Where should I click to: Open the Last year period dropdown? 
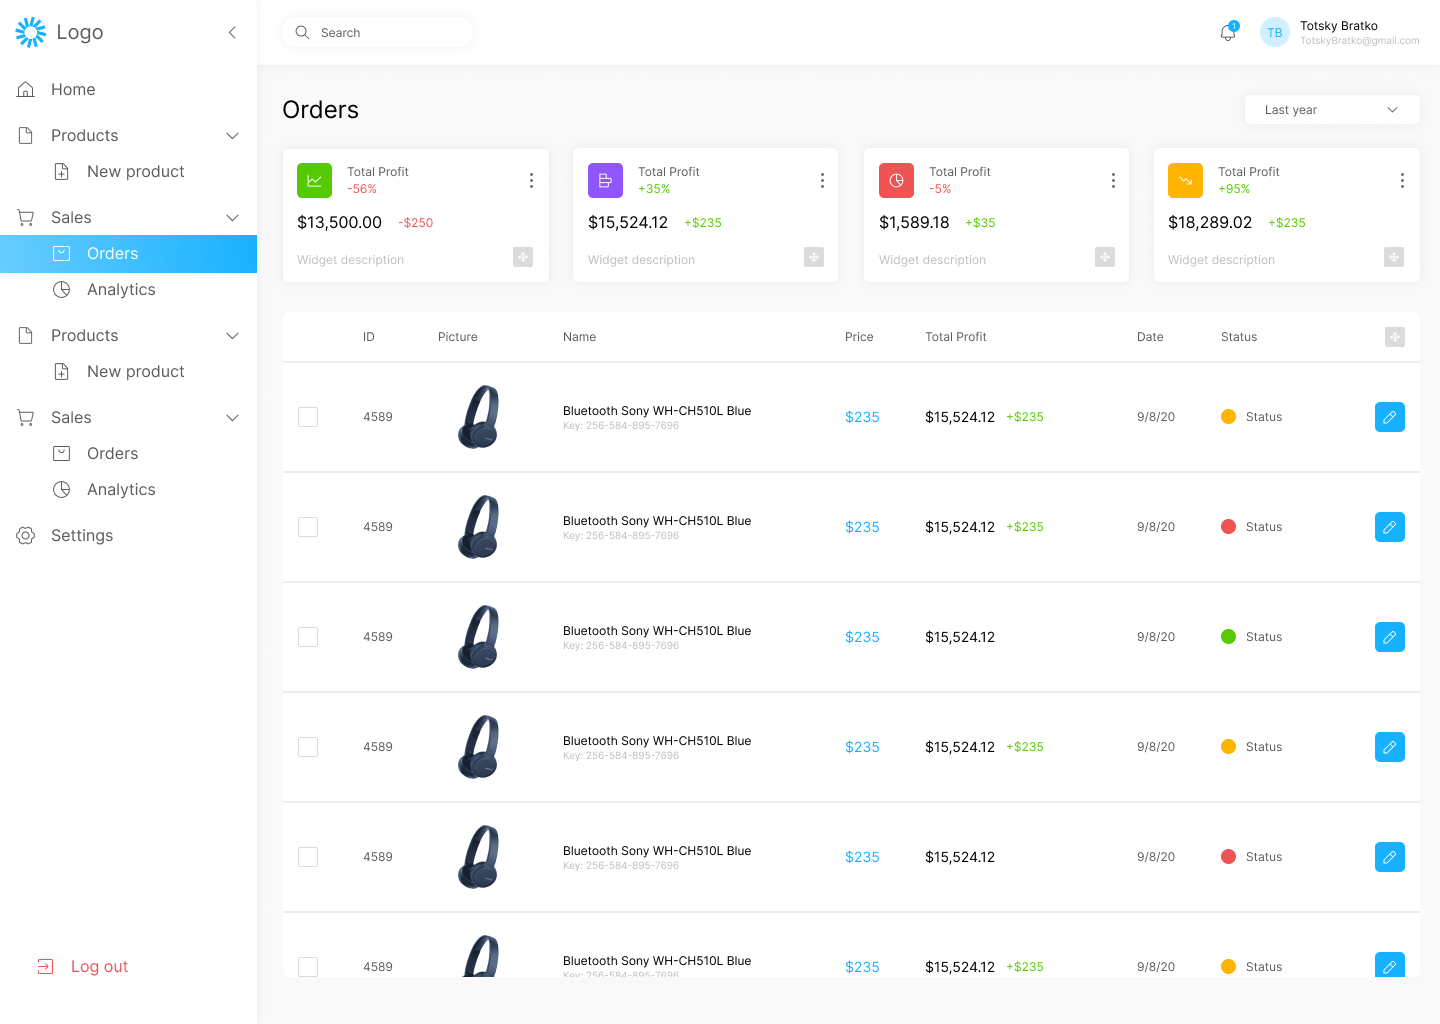1331,110
